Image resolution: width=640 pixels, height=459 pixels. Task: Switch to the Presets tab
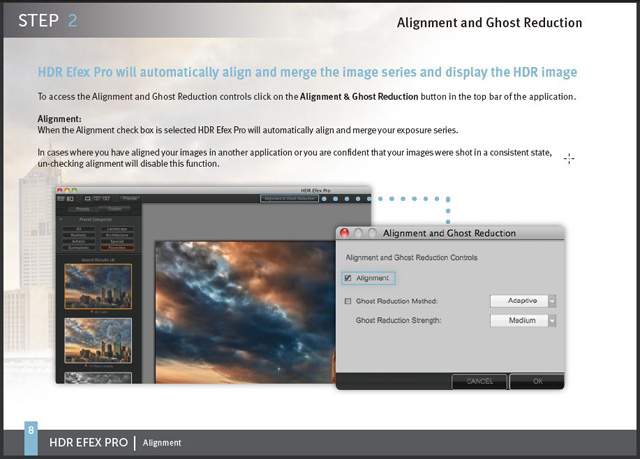click(x=83, y=209)
